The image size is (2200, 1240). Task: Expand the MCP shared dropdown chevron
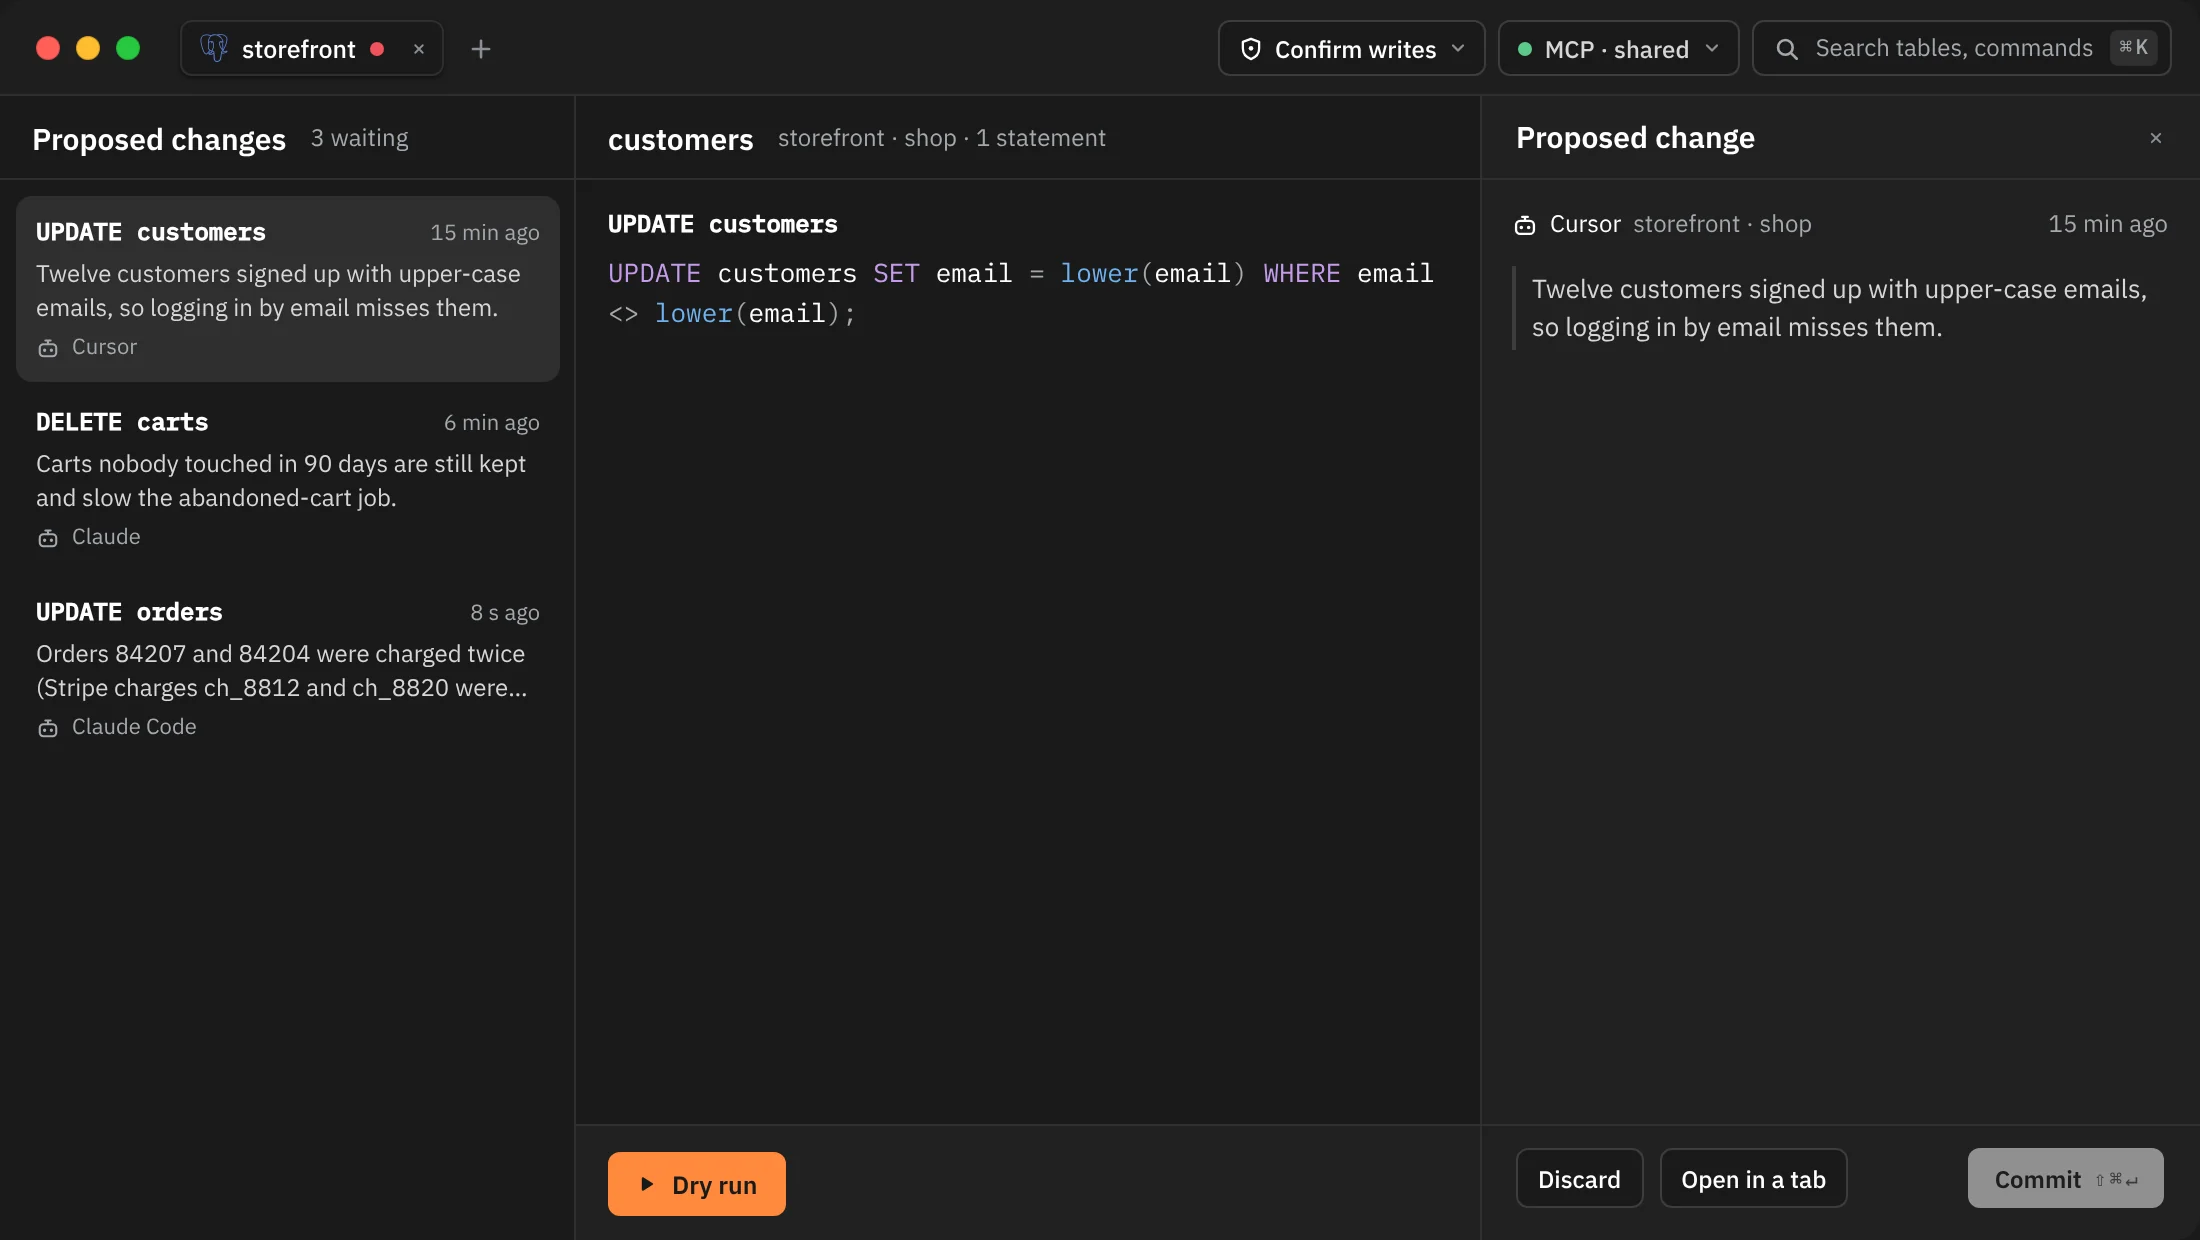(x=1712, y=48)
